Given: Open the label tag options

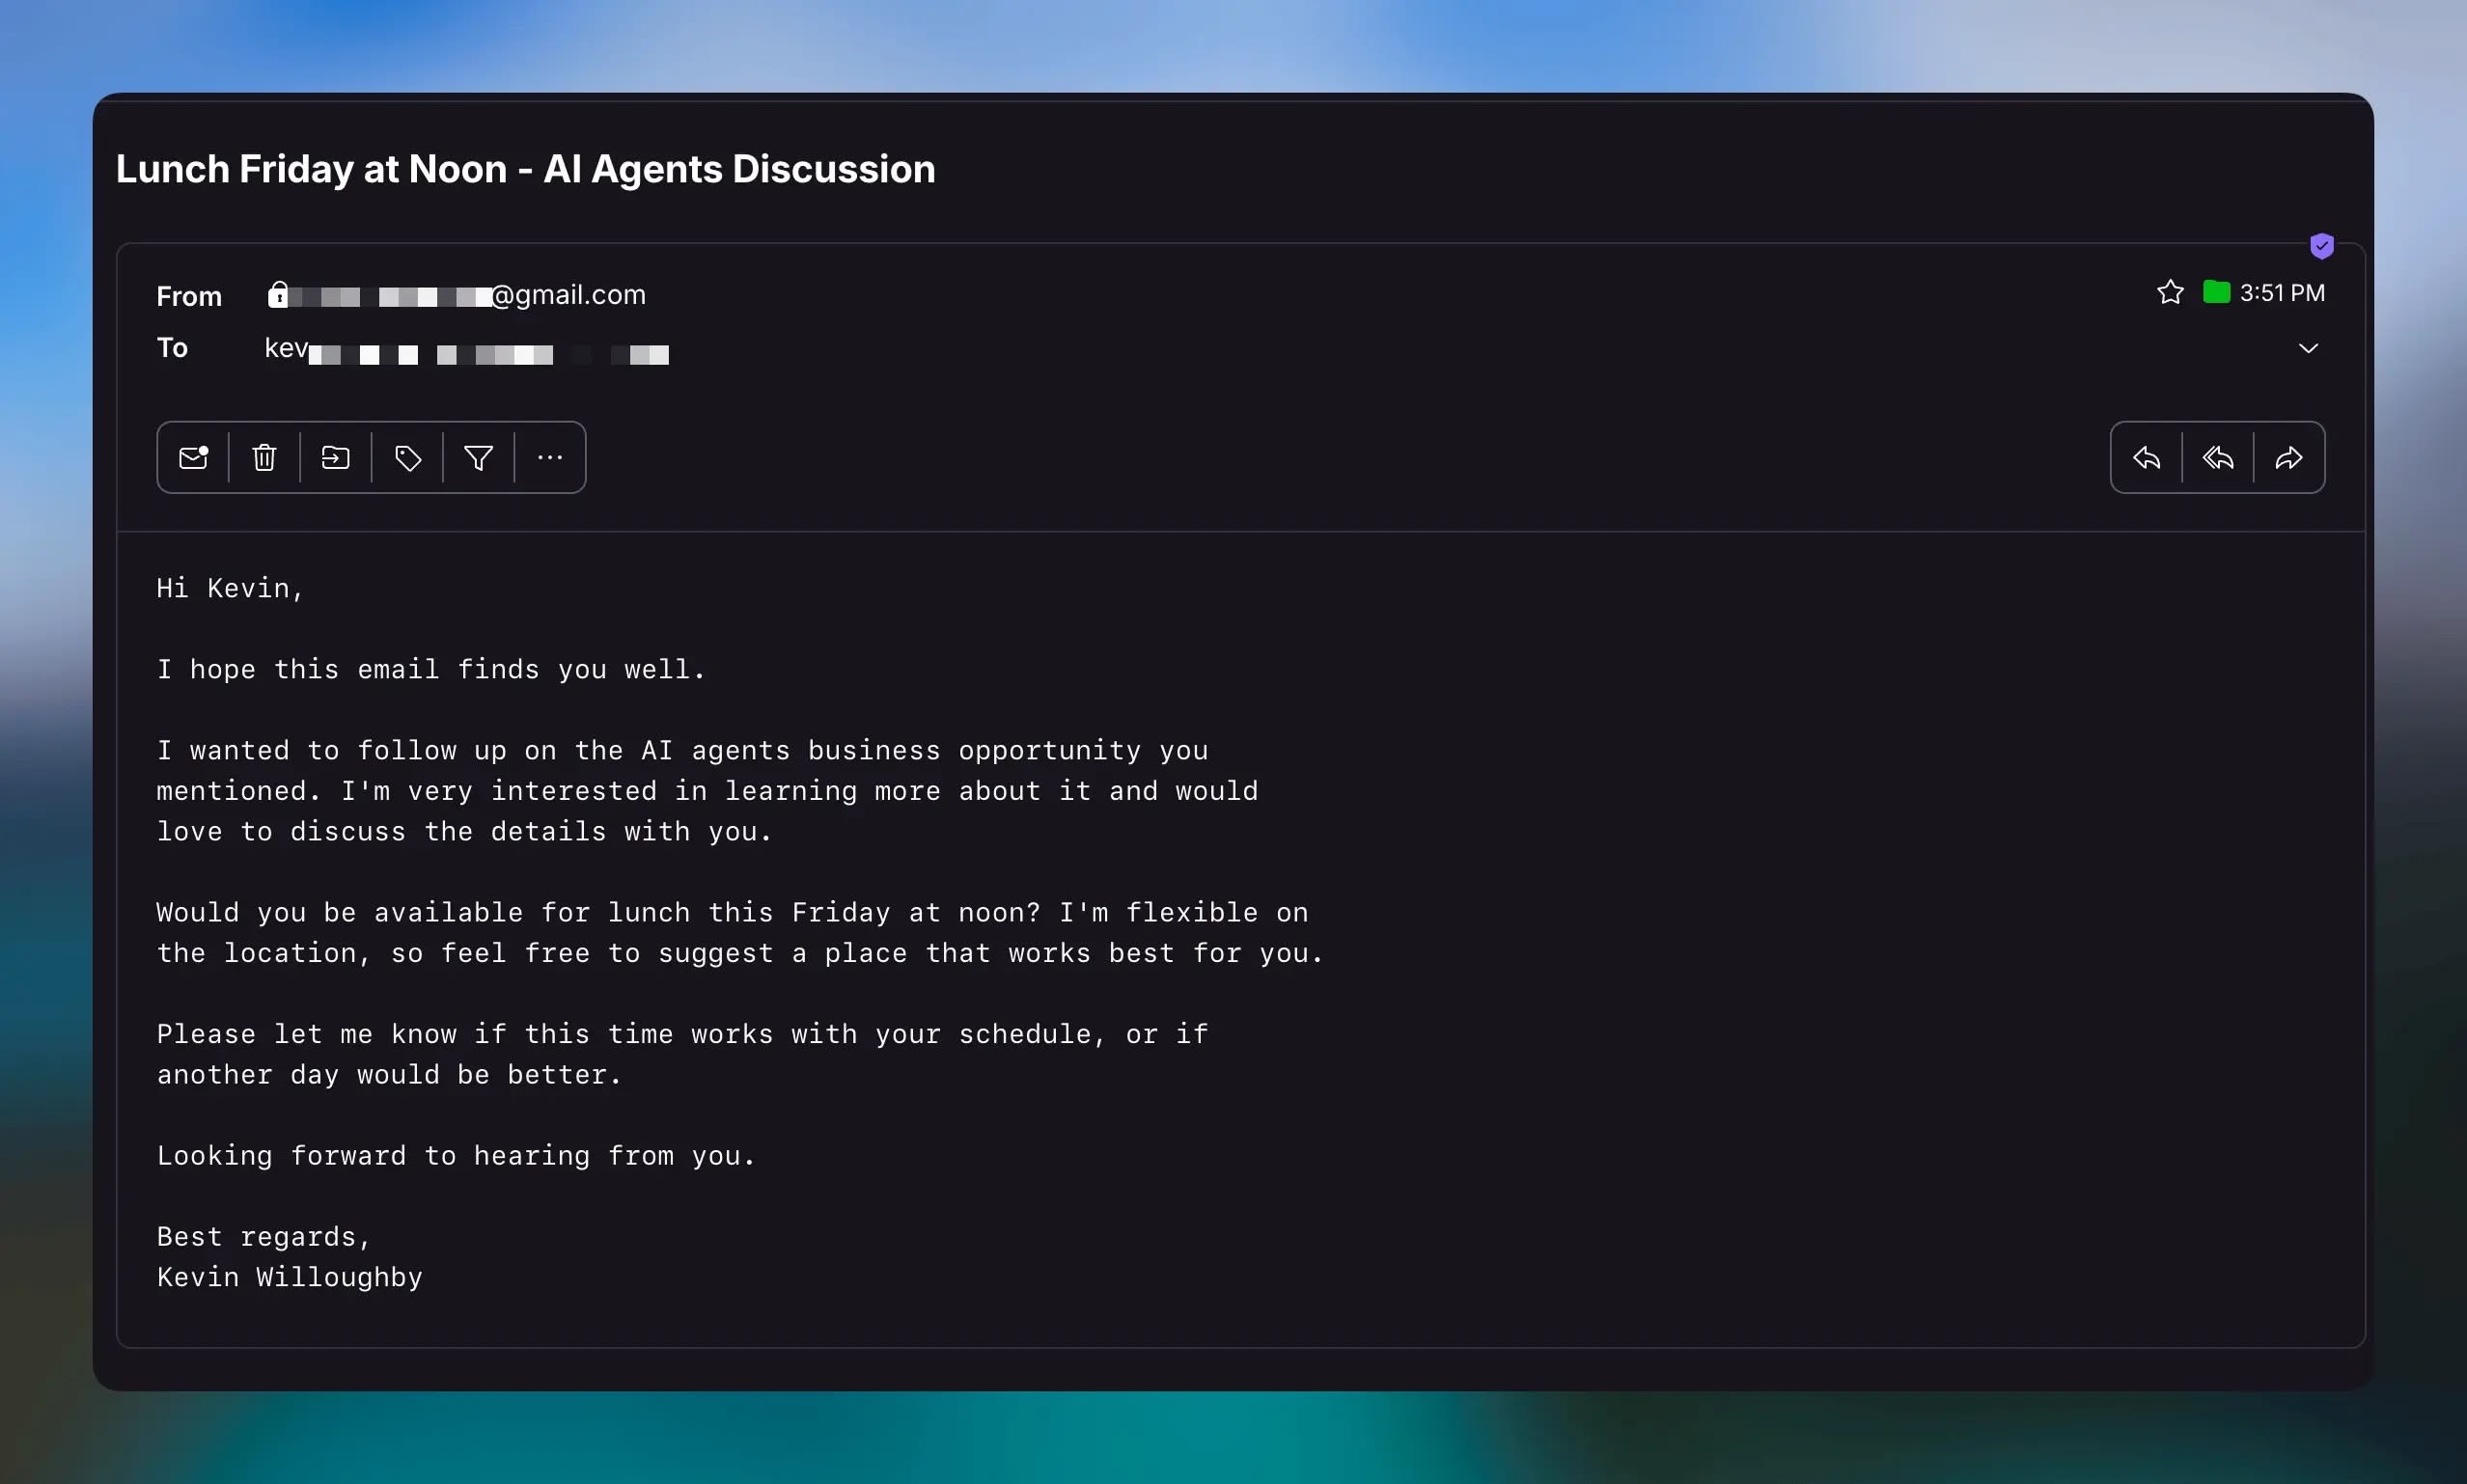Looking at the screenshot, I should pos(407,458).
